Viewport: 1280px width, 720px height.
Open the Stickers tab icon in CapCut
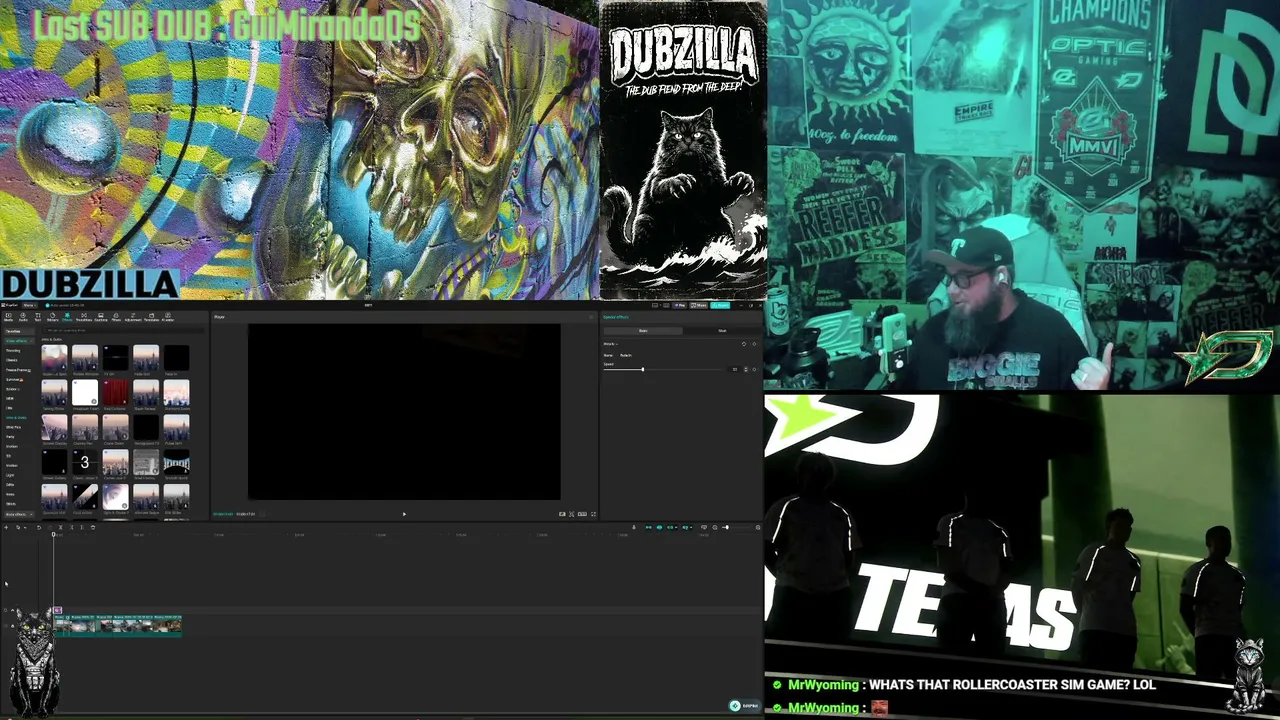53,317
